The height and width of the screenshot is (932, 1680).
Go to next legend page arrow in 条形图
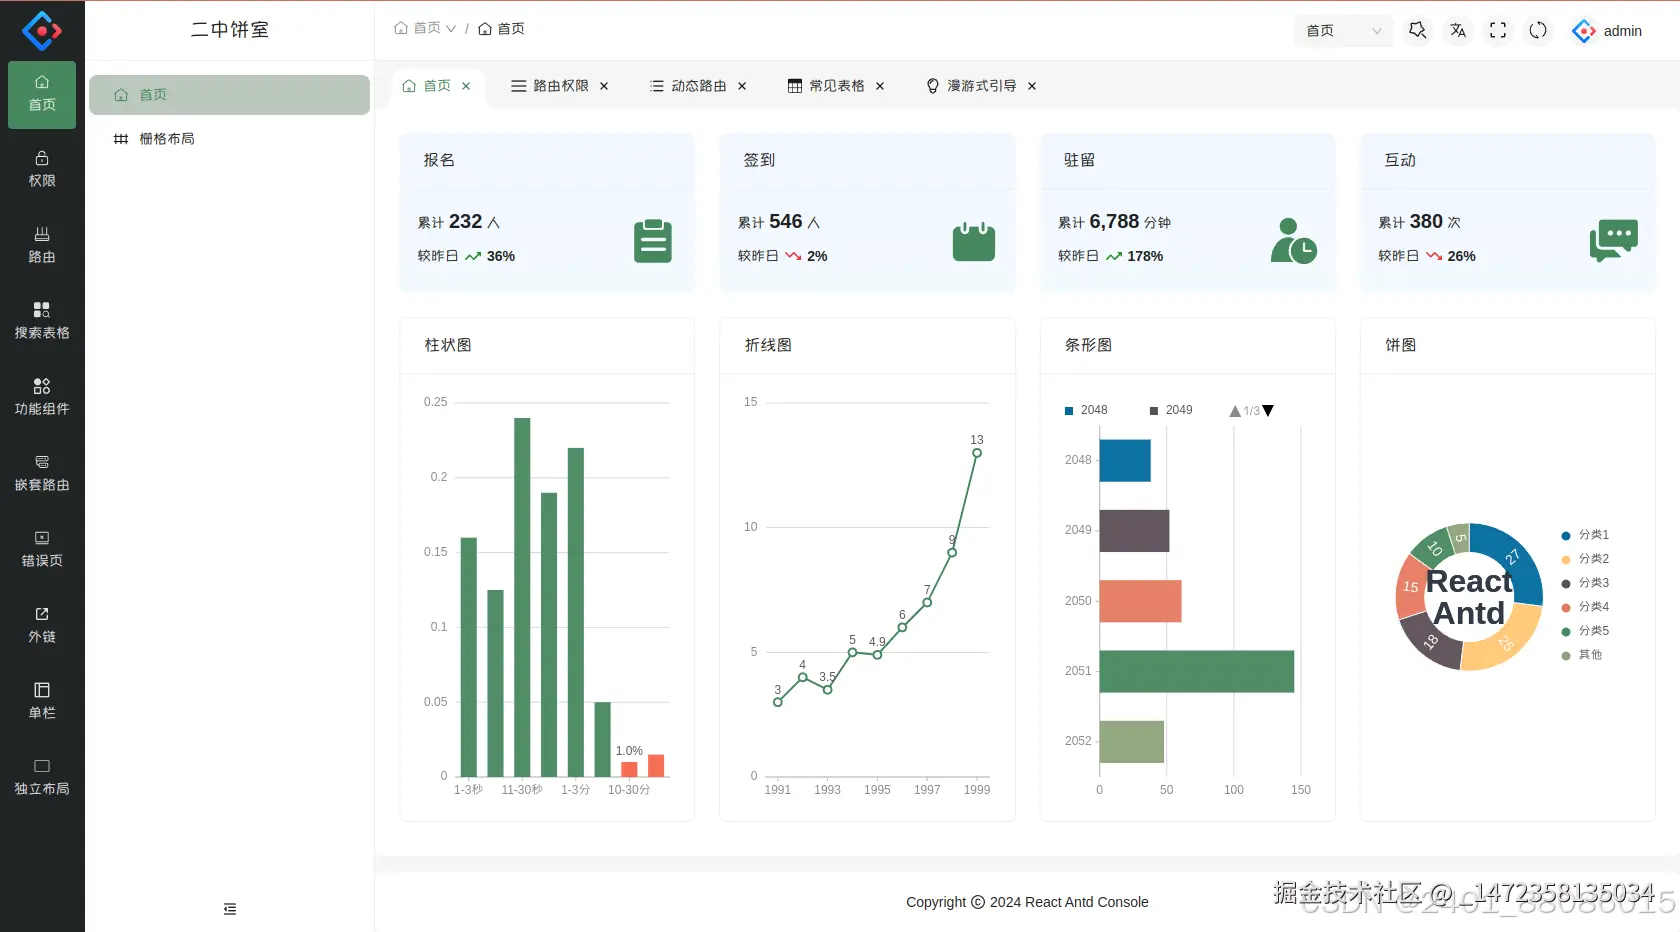pyautogui.click(x=1268, y=411)
